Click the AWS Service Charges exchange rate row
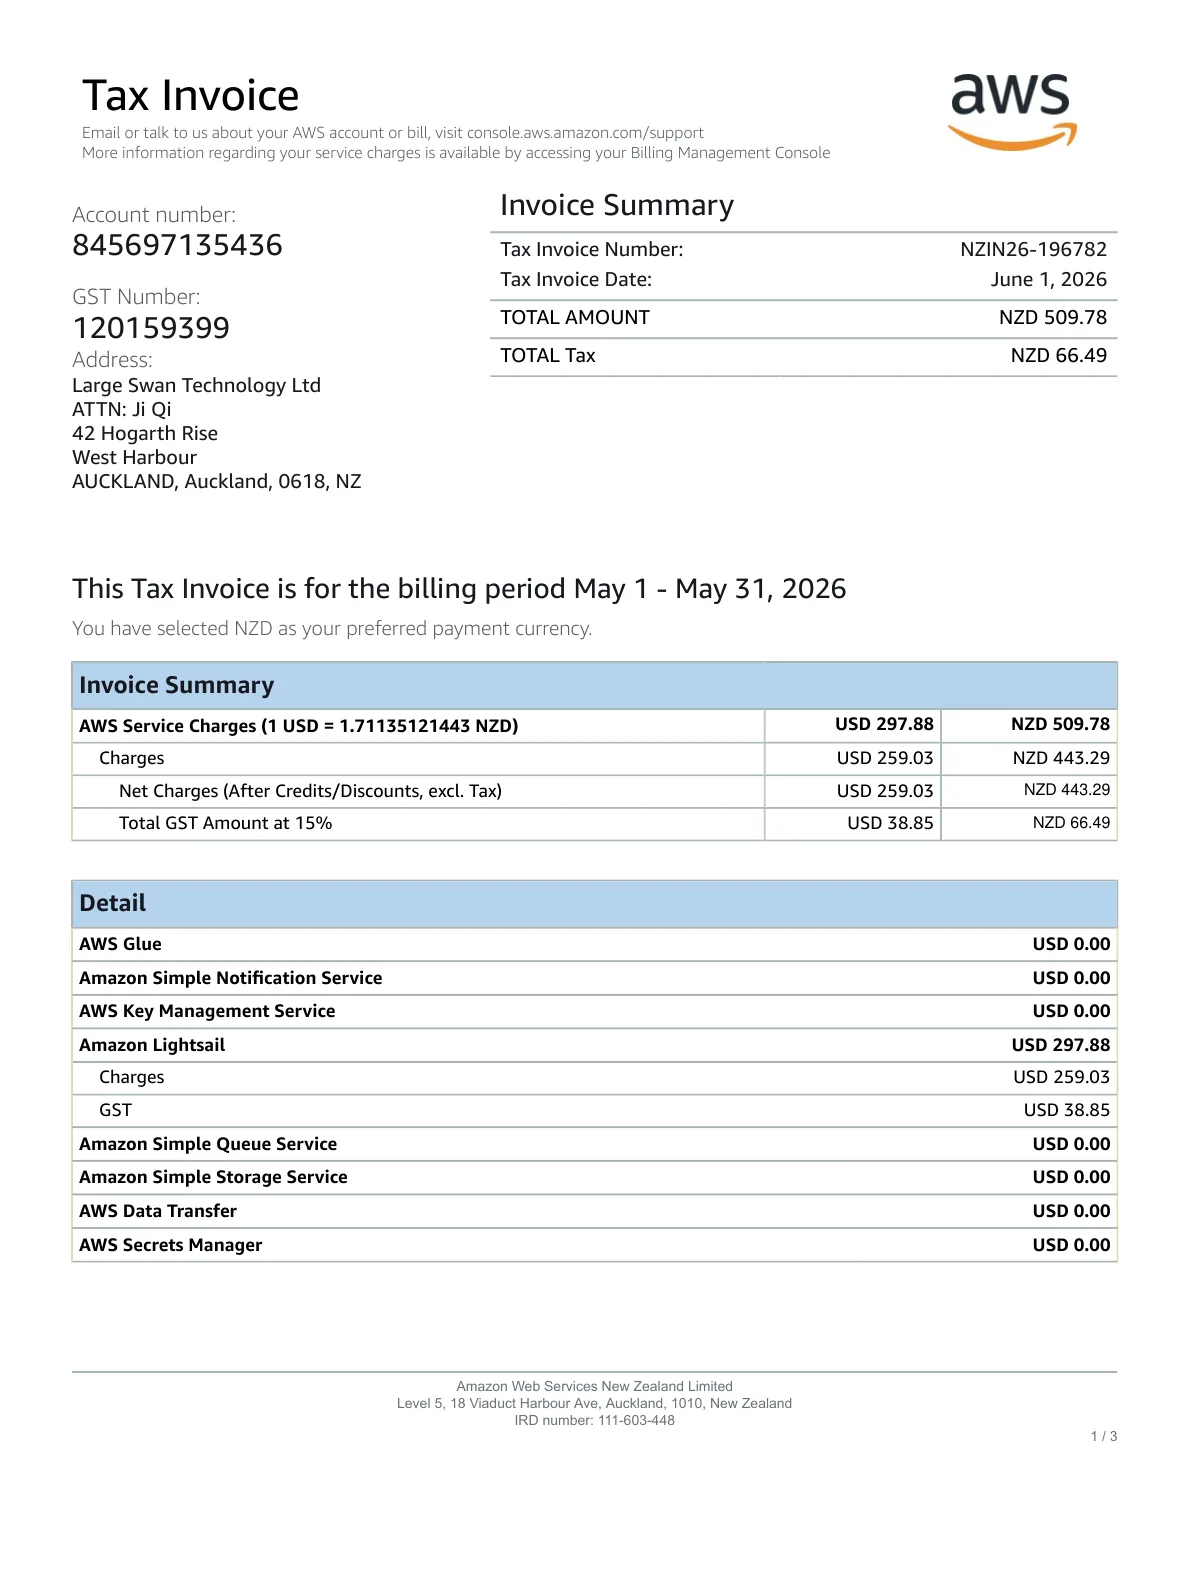The image size is (1190, 1584). [x=594, y=725]
